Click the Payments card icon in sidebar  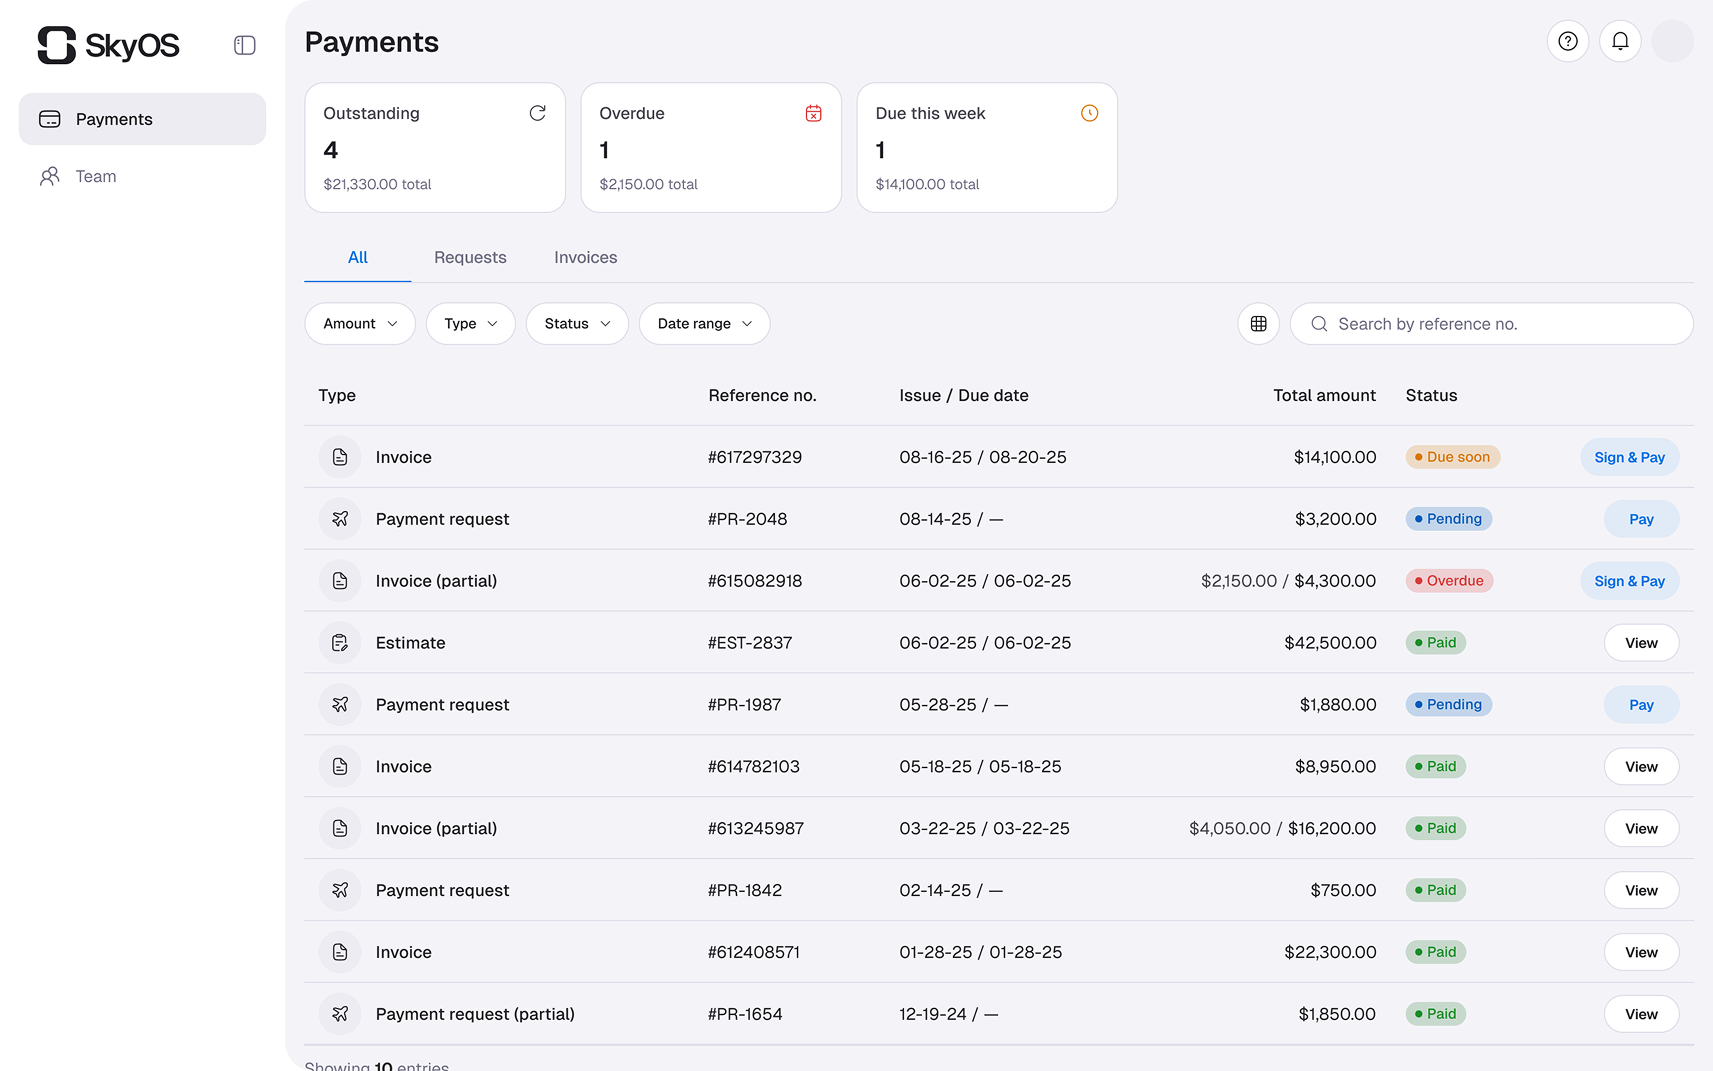point(50,119)
